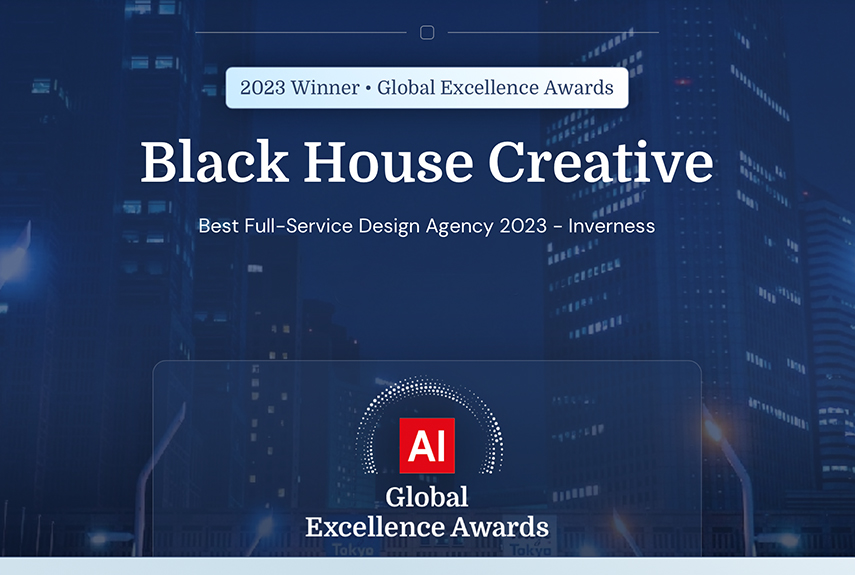Click the 'Black House Creative' heading
Viewport: 855px width, 575px height.
click(427, 162)
